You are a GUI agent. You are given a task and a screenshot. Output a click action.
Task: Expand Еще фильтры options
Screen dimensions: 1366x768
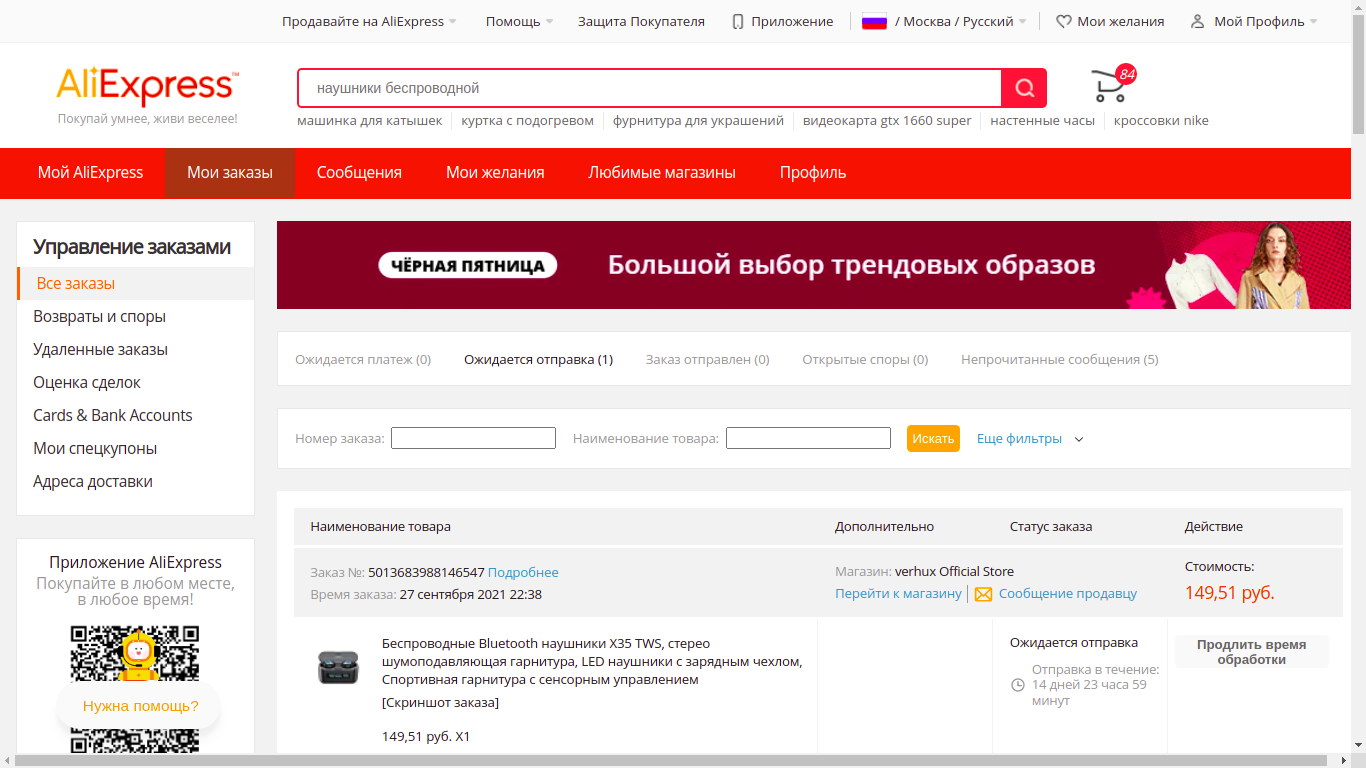1030,438
